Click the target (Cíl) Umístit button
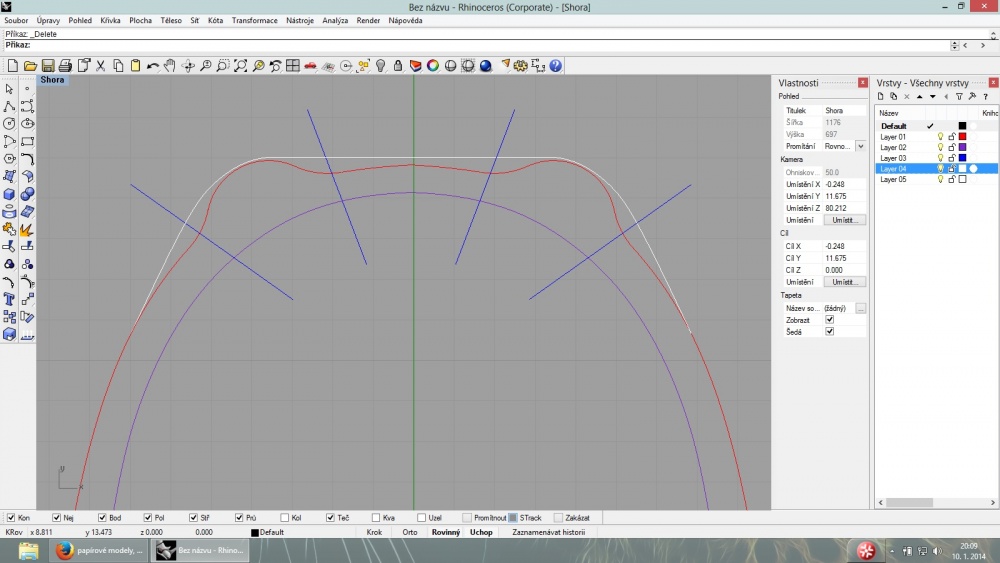Screen dimensions: 1000x563 click(x=844, y=282)
